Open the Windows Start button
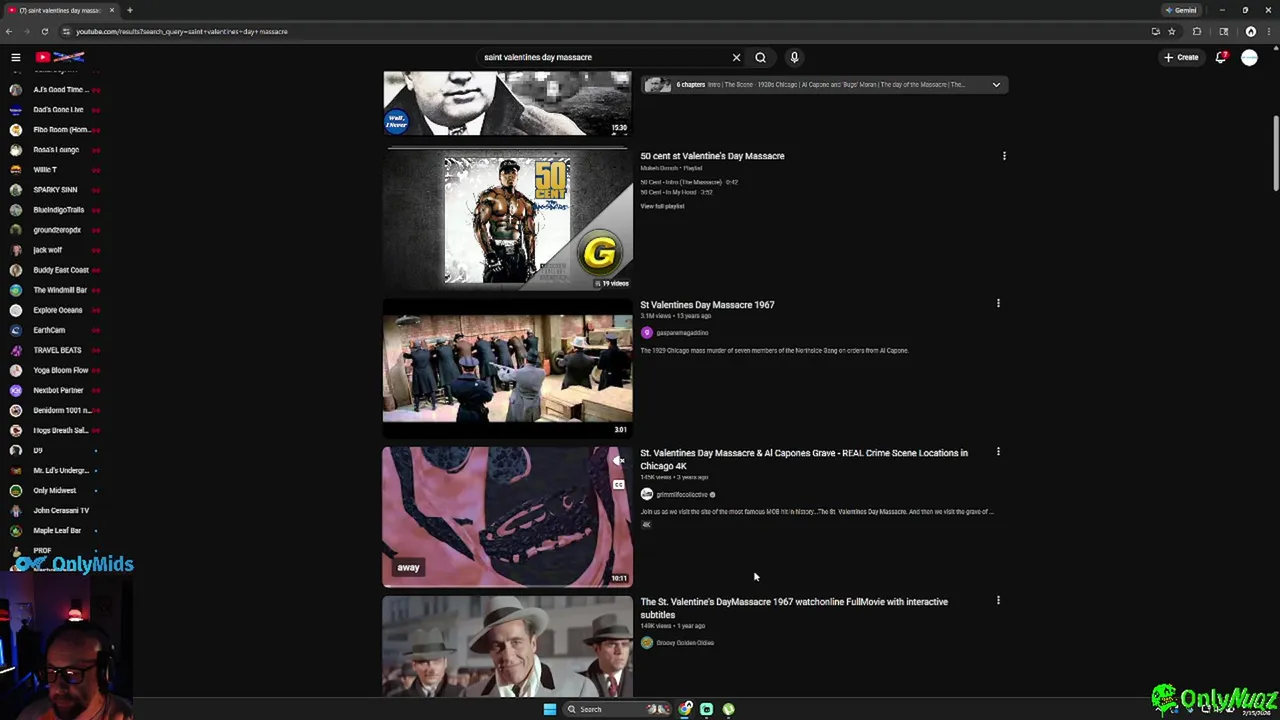The image size is (1280, 720). pos(549,709)
